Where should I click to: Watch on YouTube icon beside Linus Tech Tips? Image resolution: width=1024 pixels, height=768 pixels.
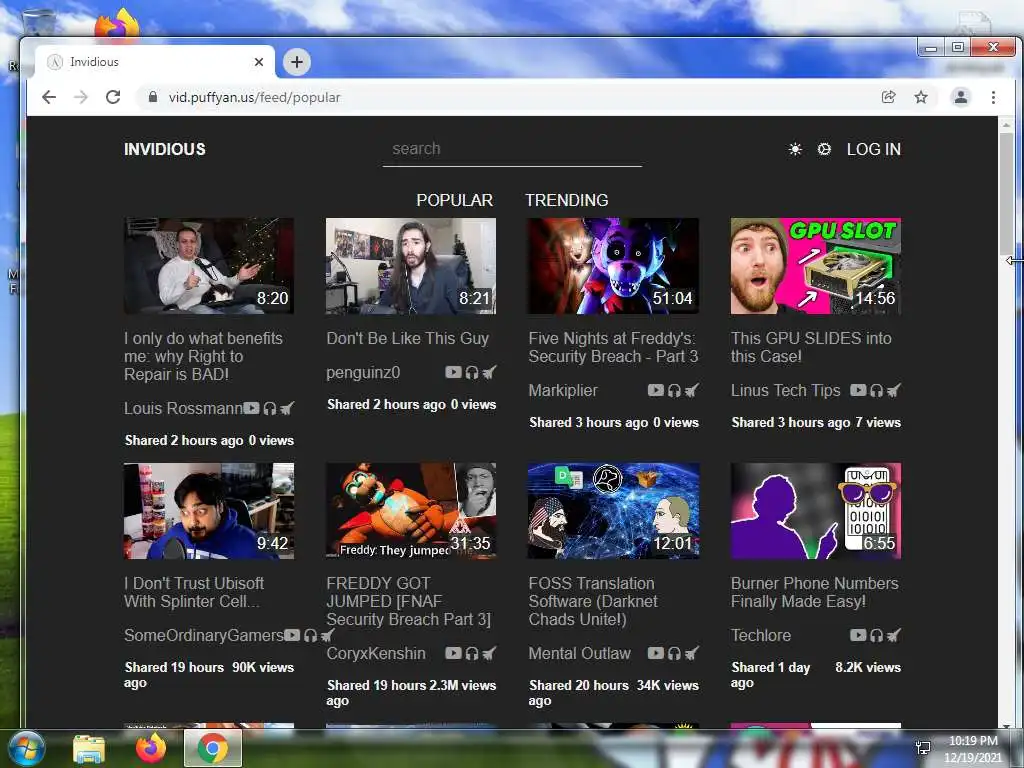(x=858, y=390)
